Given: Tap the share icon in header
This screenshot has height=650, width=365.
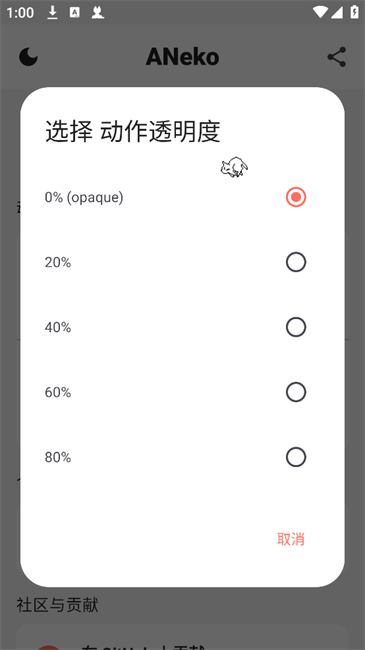Looking at the screenshot, I should (x=336, y=57).
